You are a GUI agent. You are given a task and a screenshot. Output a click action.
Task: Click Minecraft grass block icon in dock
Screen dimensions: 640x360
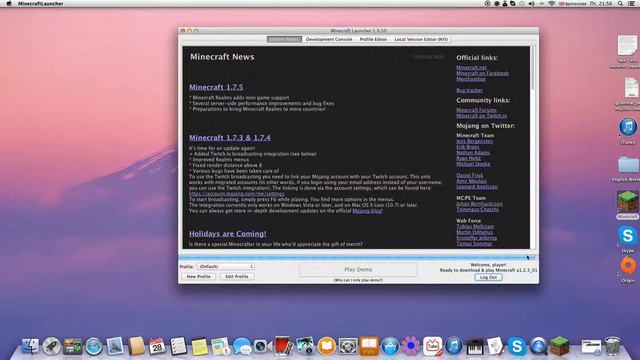coord(560,346)
